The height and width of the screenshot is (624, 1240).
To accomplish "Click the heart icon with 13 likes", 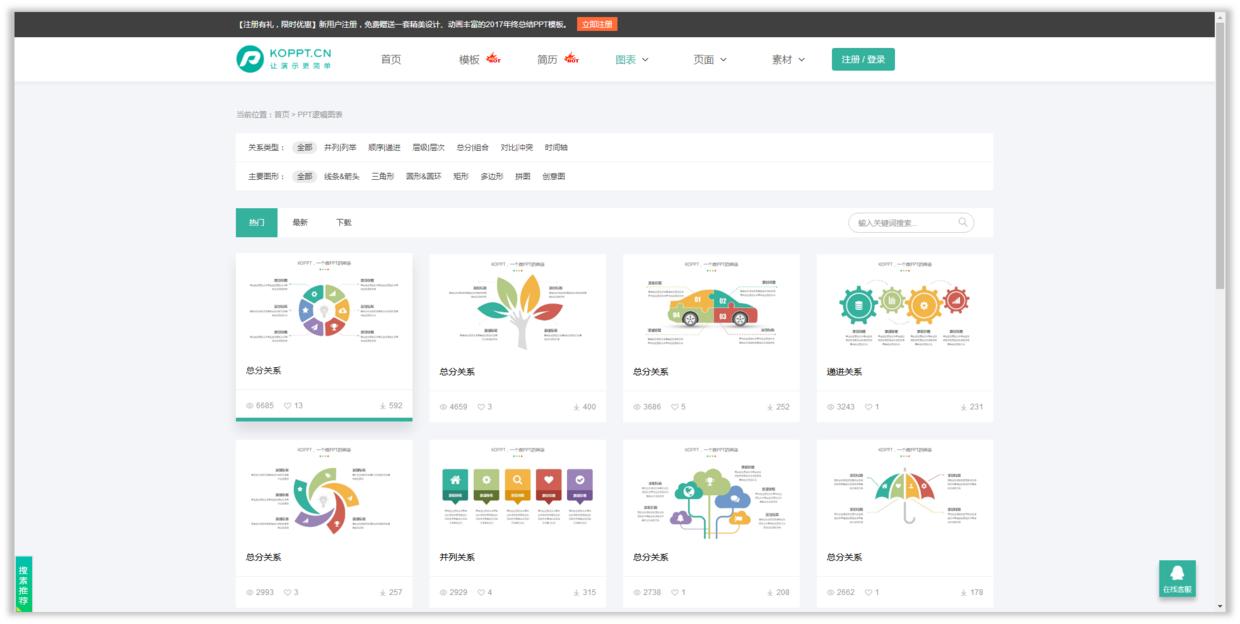I will click(x=288, y=405).
